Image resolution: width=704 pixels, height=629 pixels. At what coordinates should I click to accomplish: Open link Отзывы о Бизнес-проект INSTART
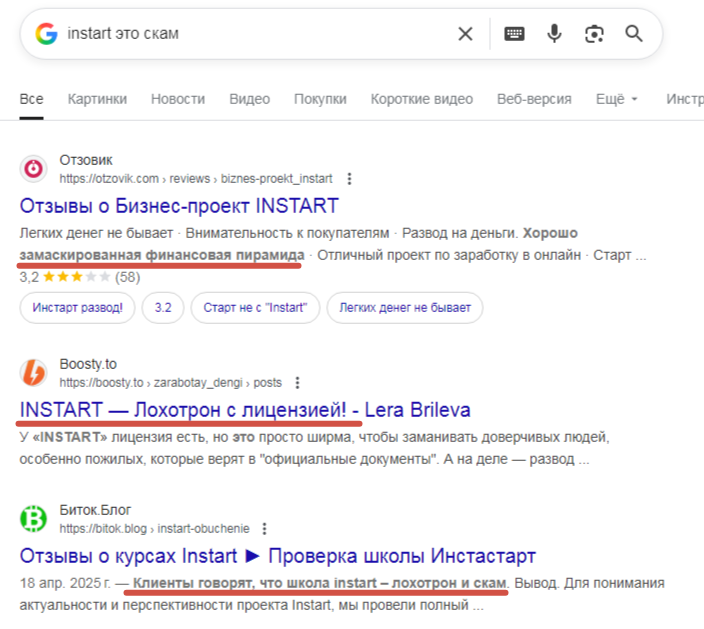pos(179,207)
